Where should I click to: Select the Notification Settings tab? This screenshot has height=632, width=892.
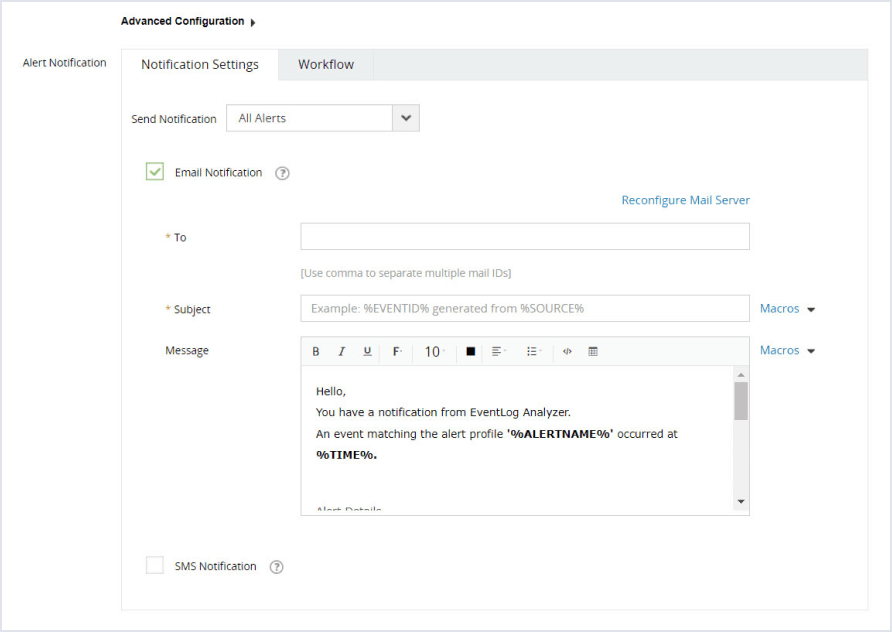click(x=200, y=65)
